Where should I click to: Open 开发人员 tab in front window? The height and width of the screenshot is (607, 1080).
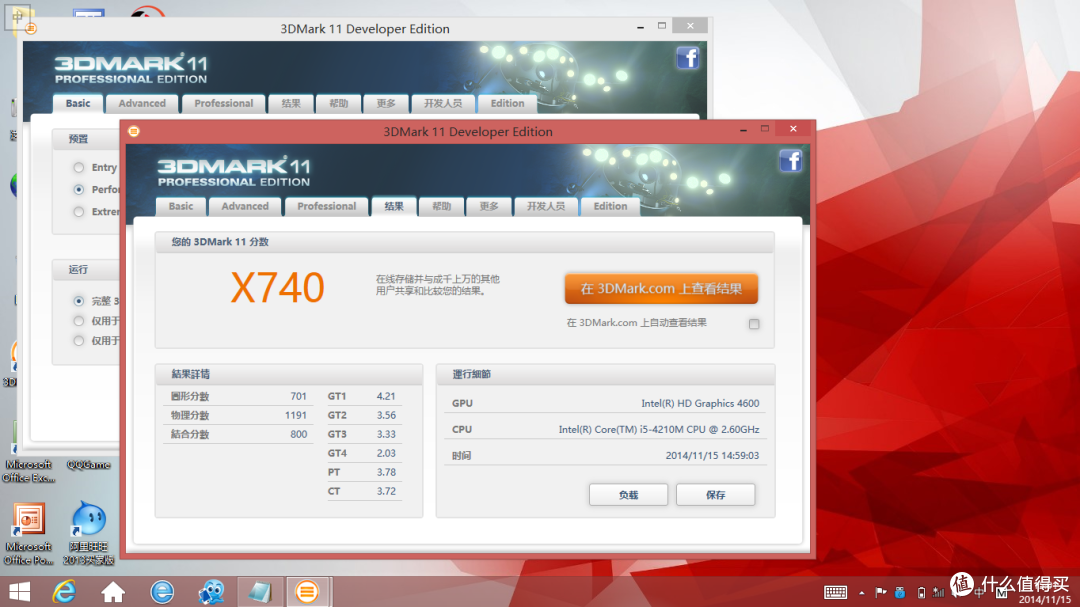546,206
